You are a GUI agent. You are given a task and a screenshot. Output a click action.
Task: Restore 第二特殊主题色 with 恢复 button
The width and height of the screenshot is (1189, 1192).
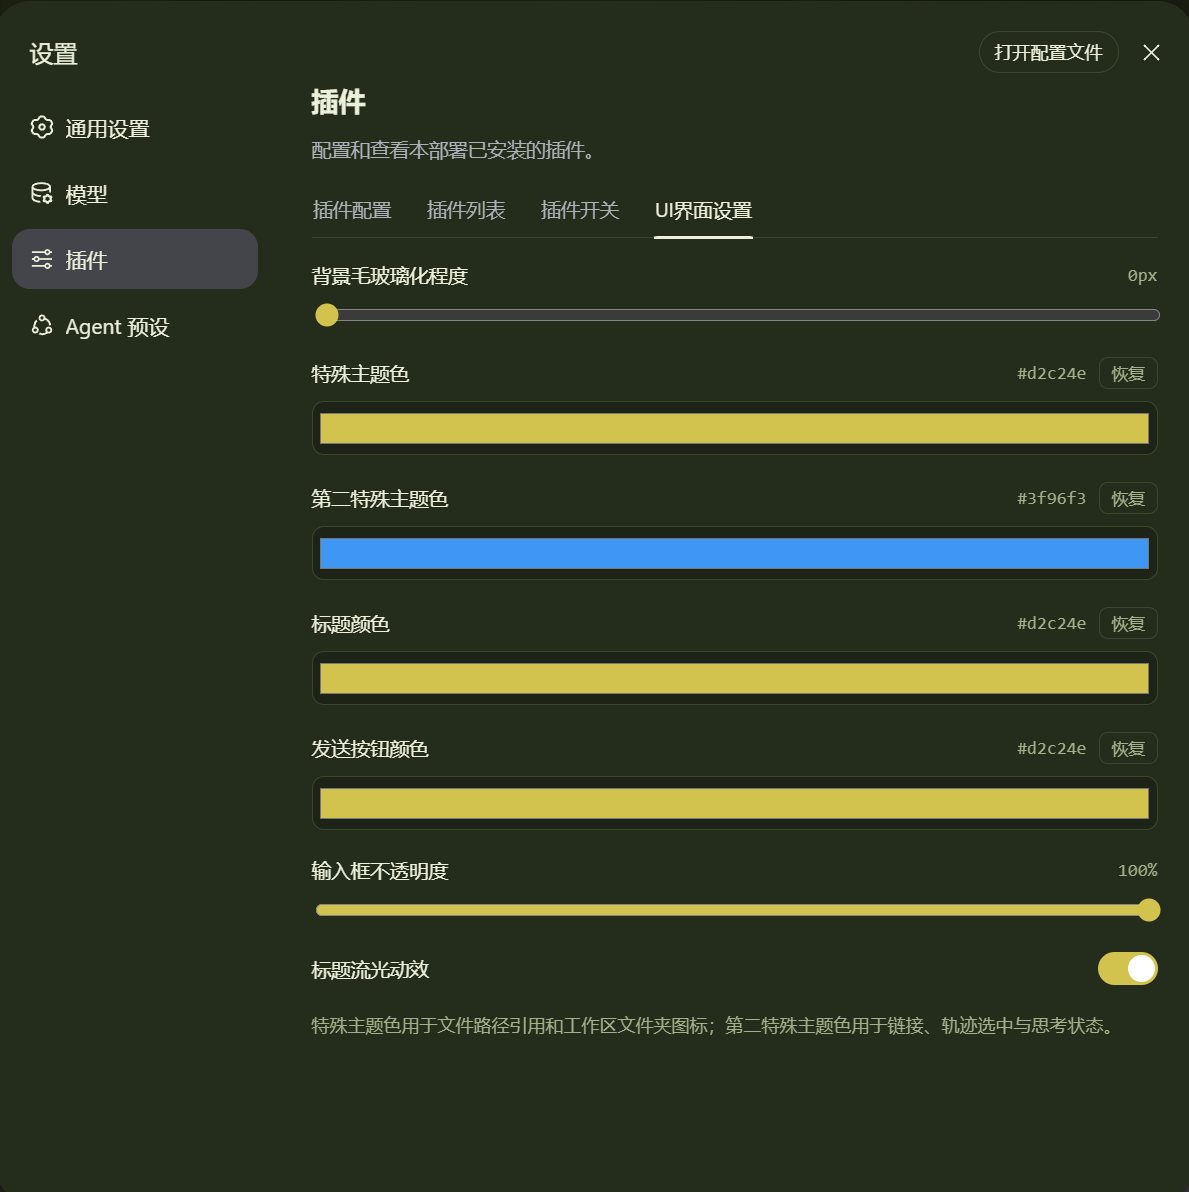[x=1128, y=498]
